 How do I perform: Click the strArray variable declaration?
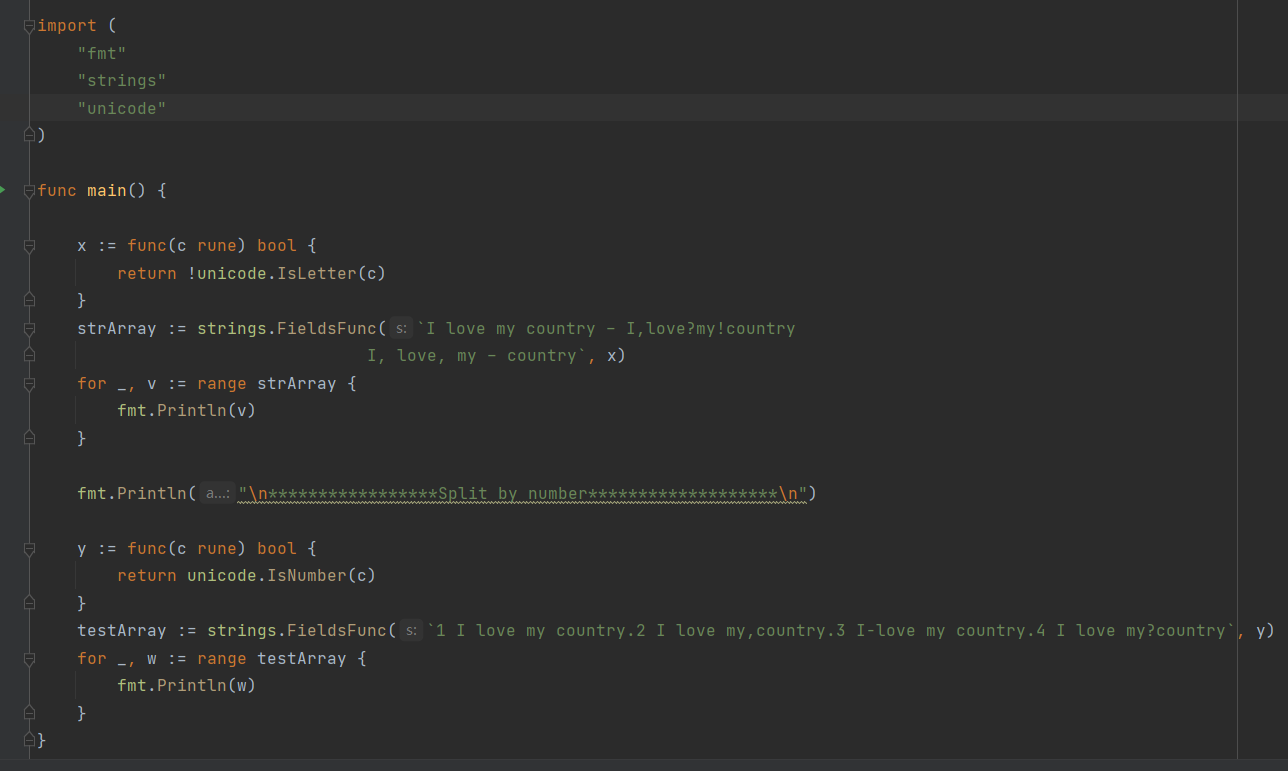117,328
